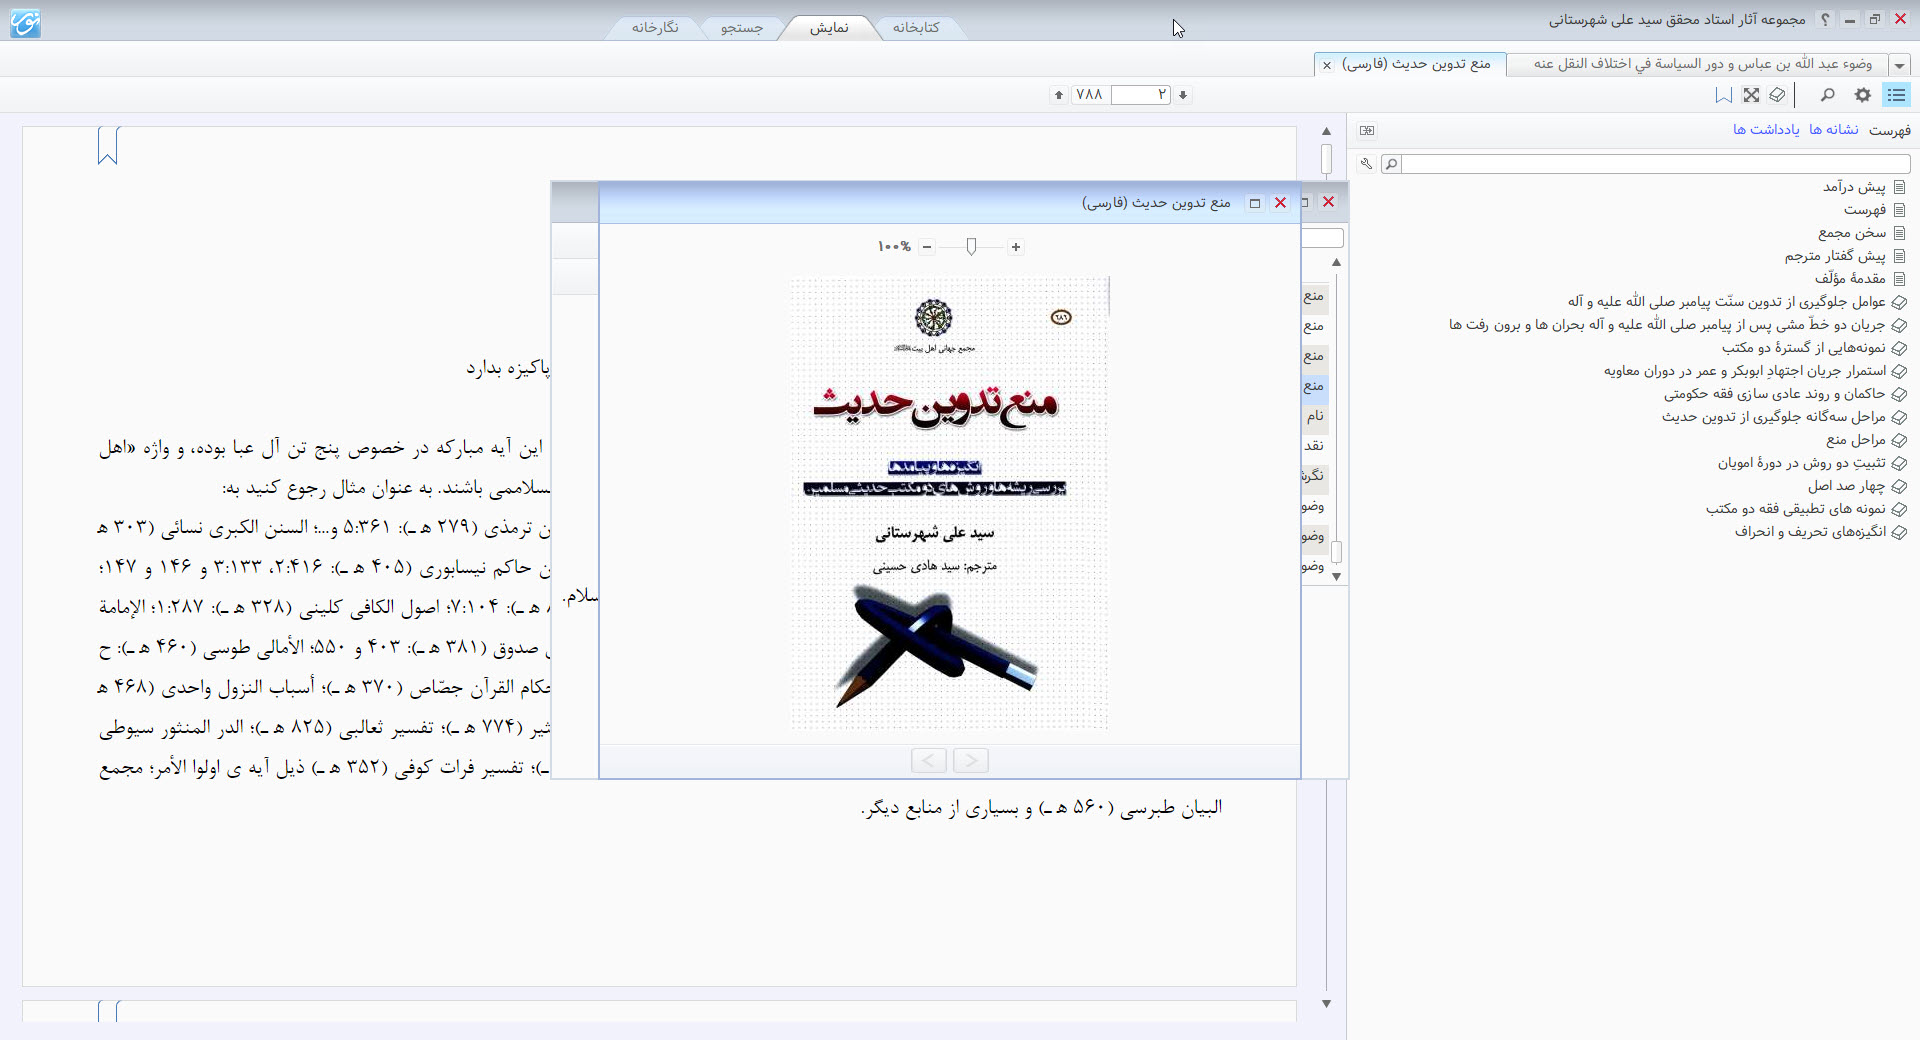Click the fullscreen expand arrows icon

tap(1751, 95)
